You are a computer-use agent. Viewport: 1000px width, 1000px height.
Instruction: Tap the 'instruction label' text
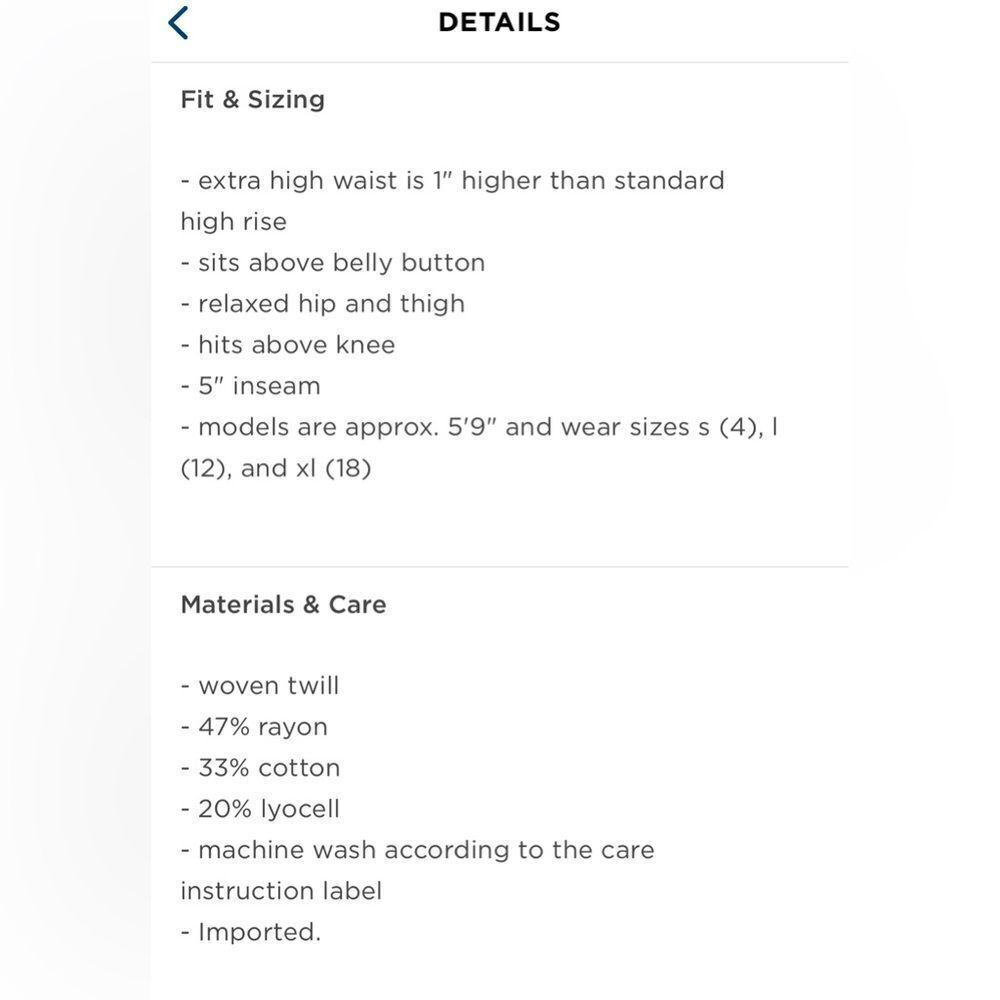(x=281, y=890)
